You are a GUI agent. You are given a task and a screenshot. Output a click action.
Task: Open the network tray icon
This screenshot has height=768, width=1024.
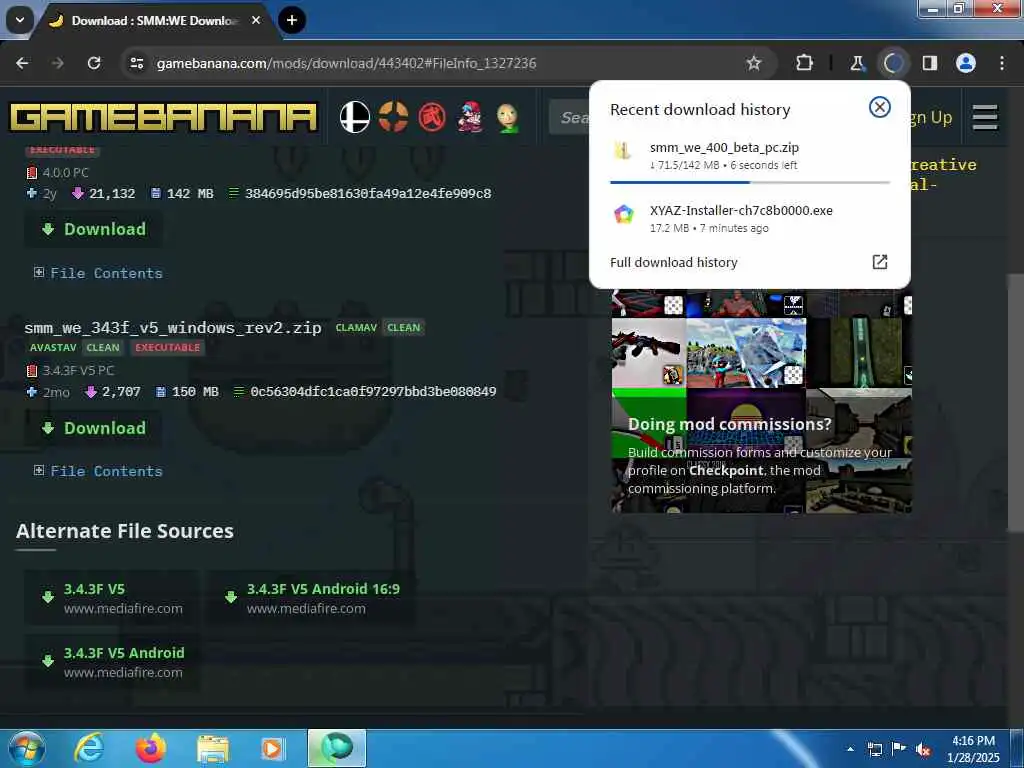coord(875,749)
